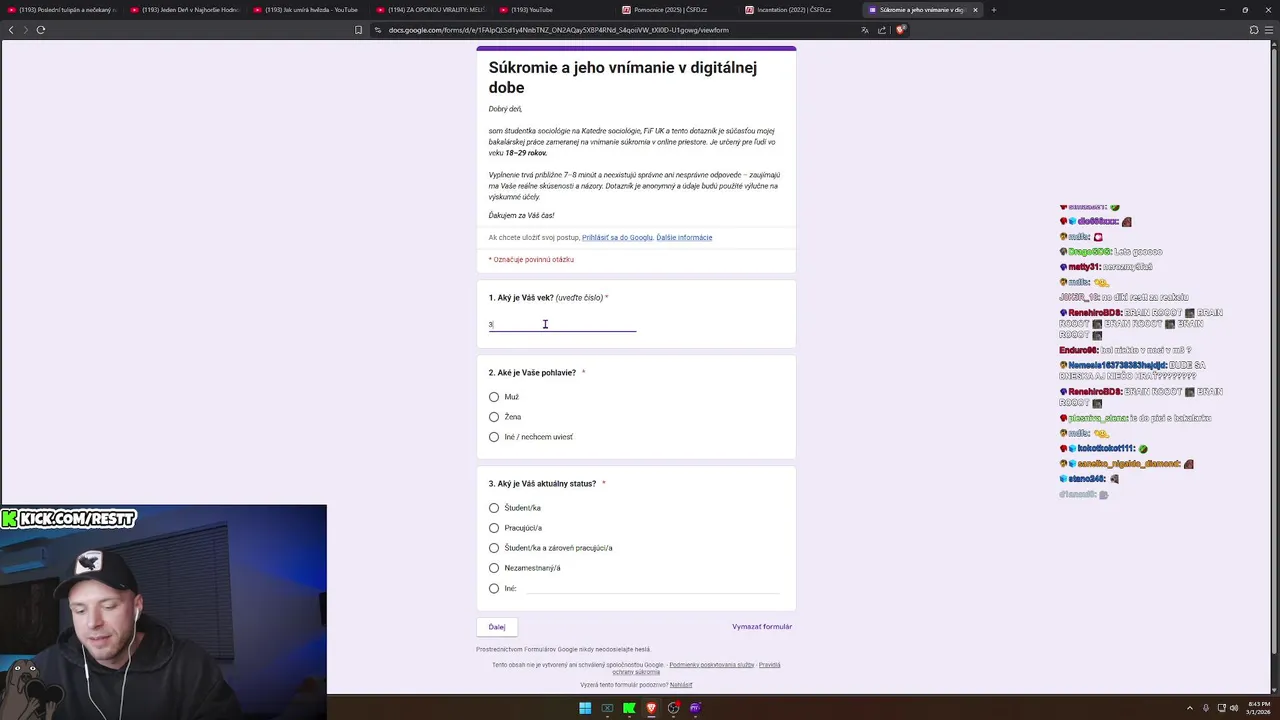Select the Muž radio button
The image size is (1280, 720).
coord(494,397)
